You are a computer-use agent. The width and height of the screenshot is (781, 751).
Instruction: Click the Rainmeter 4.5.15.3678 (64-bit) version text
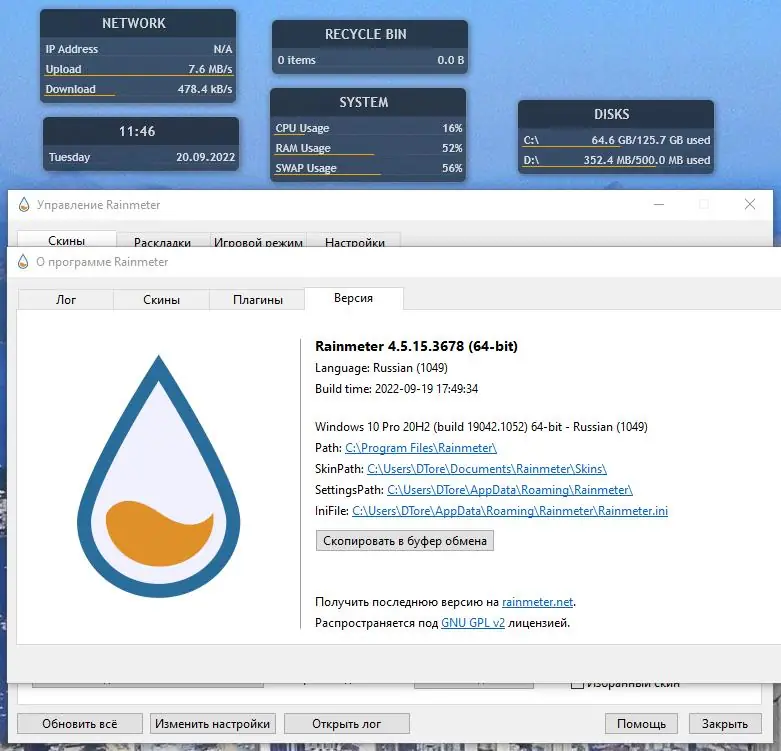point(416,346)
